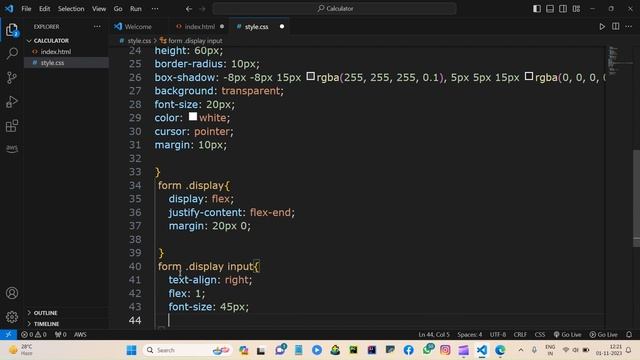This screenshot has height=360, width=640.
Task: Open remote window indicator in status bar
Action: [8, 334]
